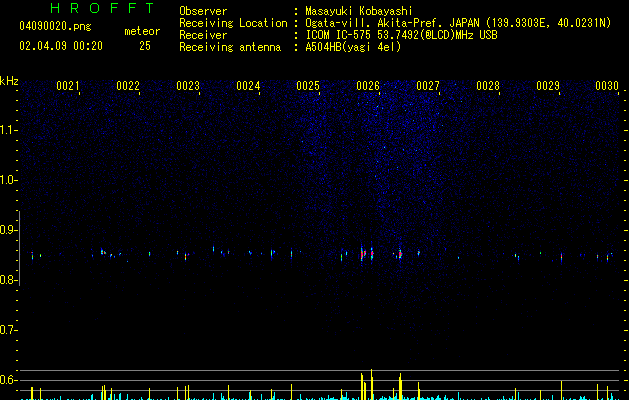Click the HROFFT title text
The height and width of the screenshot is (400, 629).
tap(103, 8)
